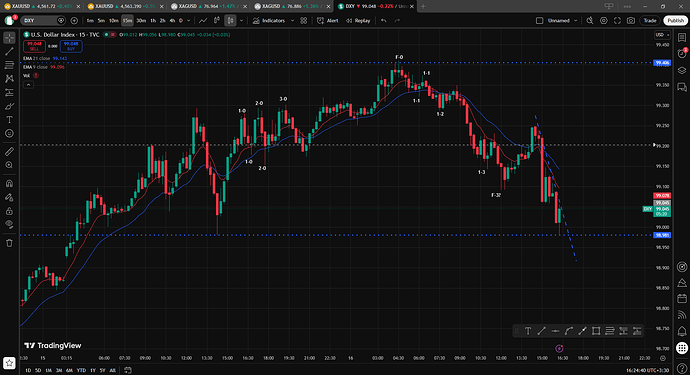Open a new tab with plus button
Viewport: 690px width, 375px height.
423,6
